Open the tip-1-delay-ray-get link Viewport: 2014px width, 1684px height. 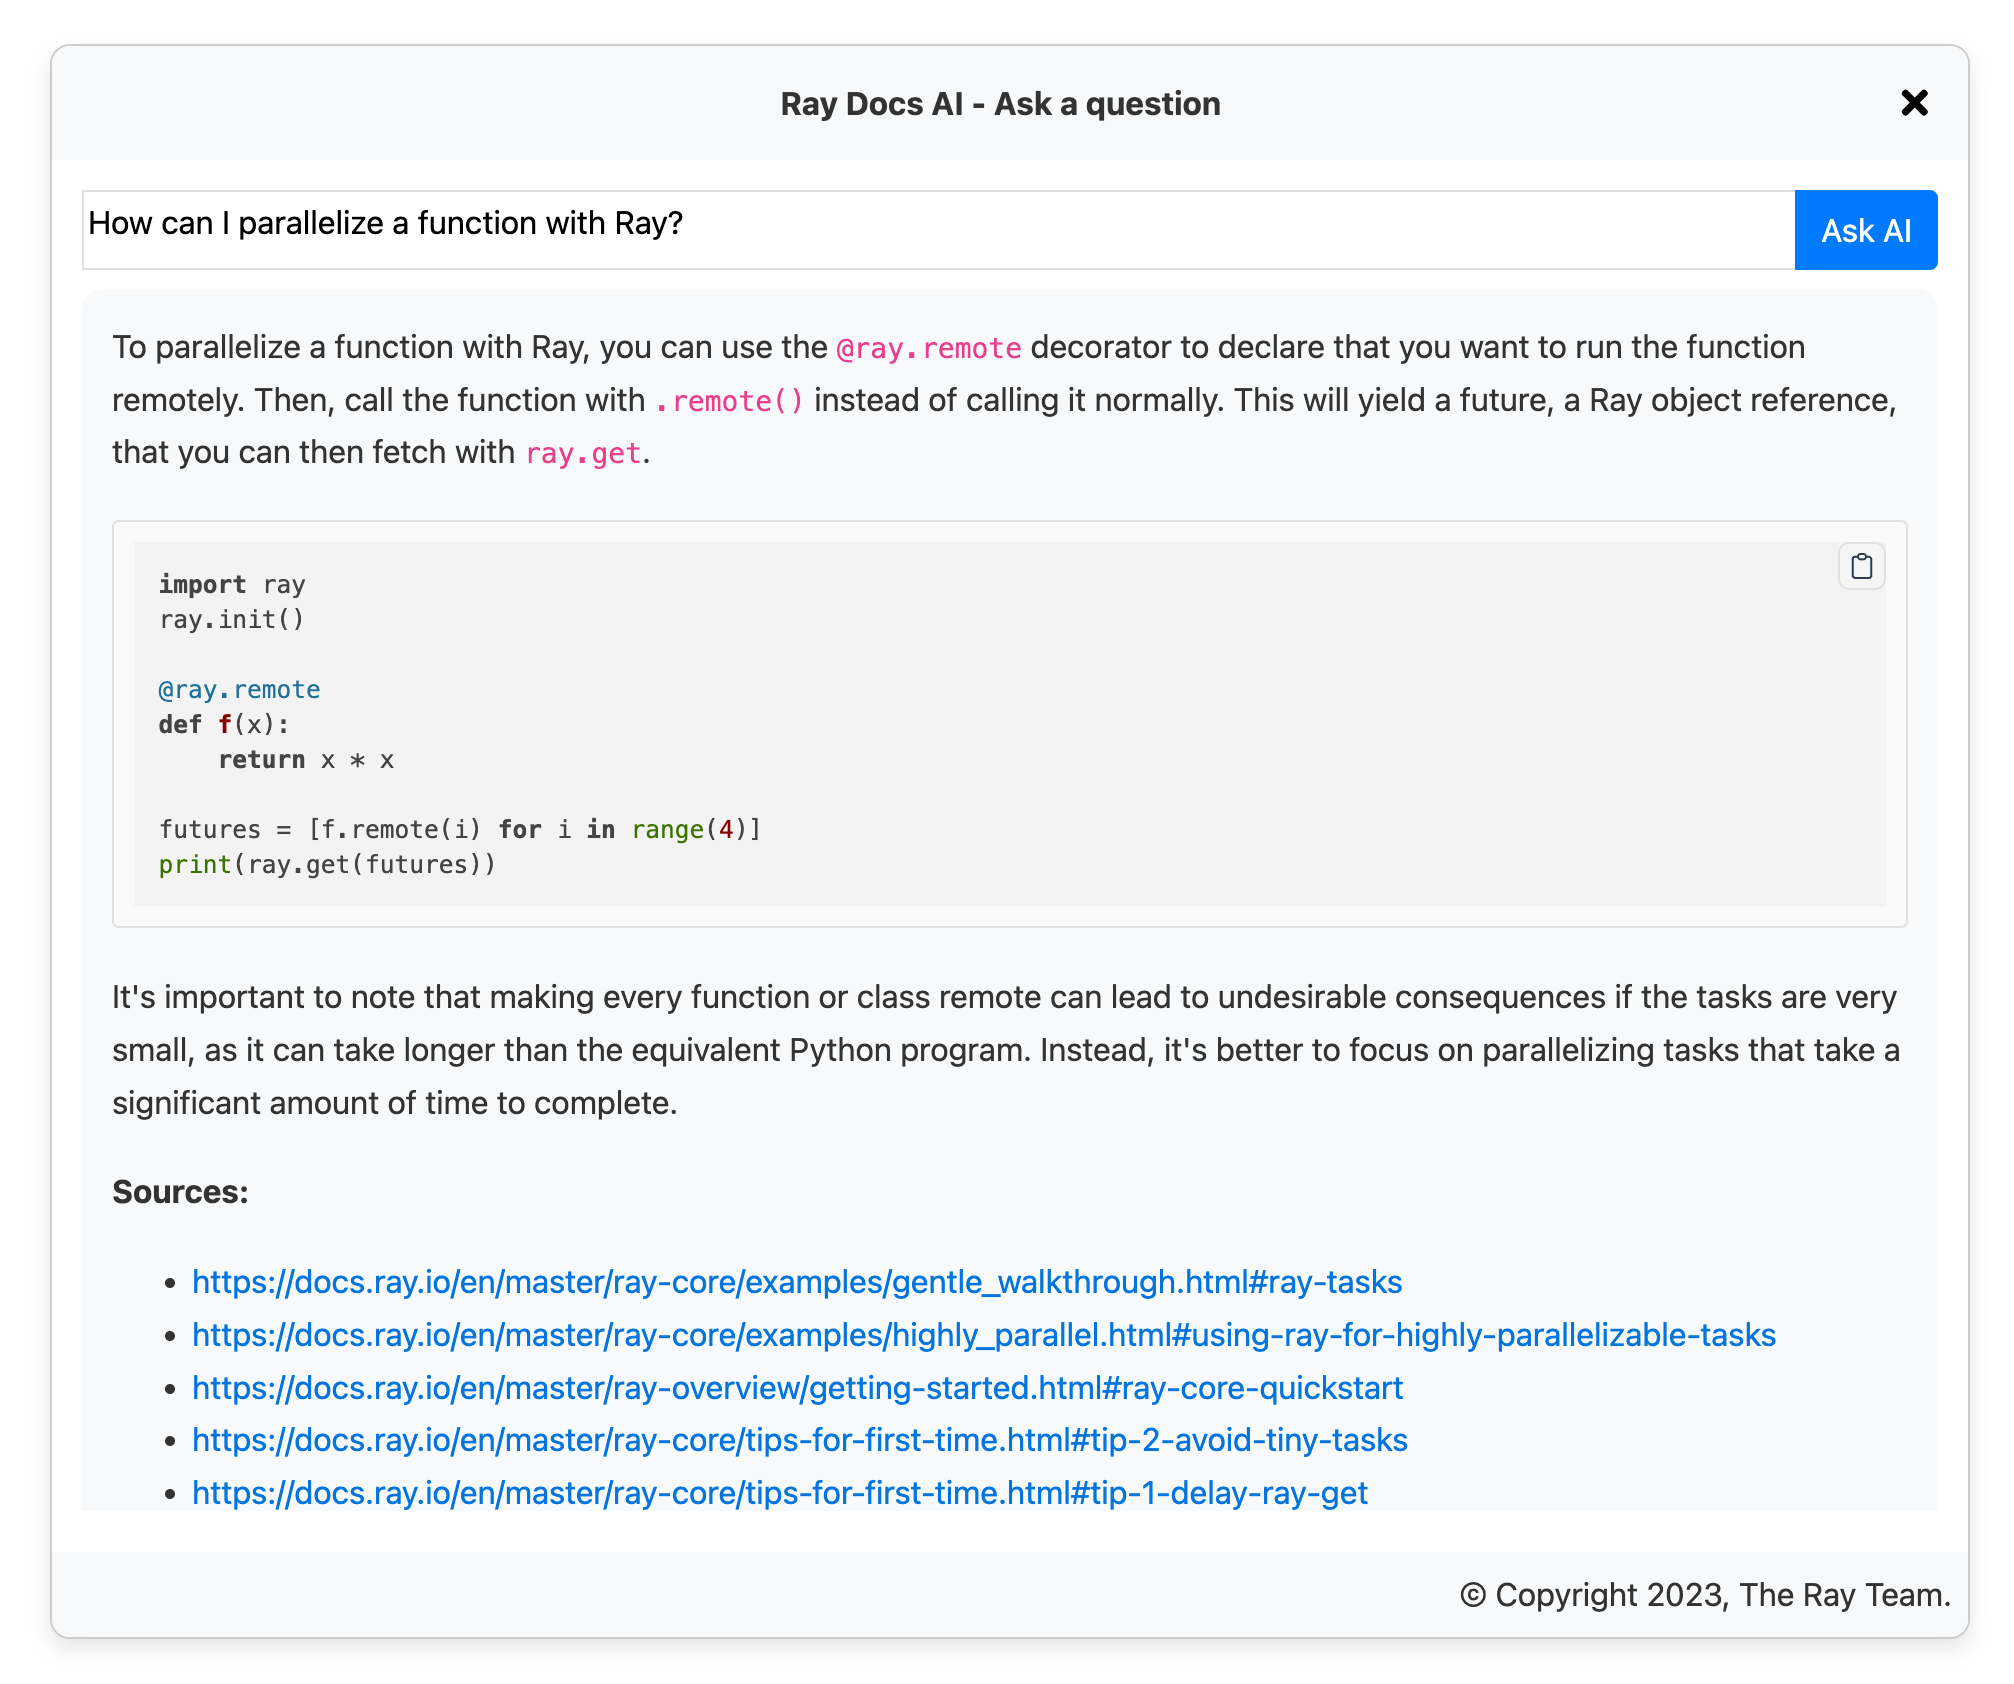click(780, 1493)
